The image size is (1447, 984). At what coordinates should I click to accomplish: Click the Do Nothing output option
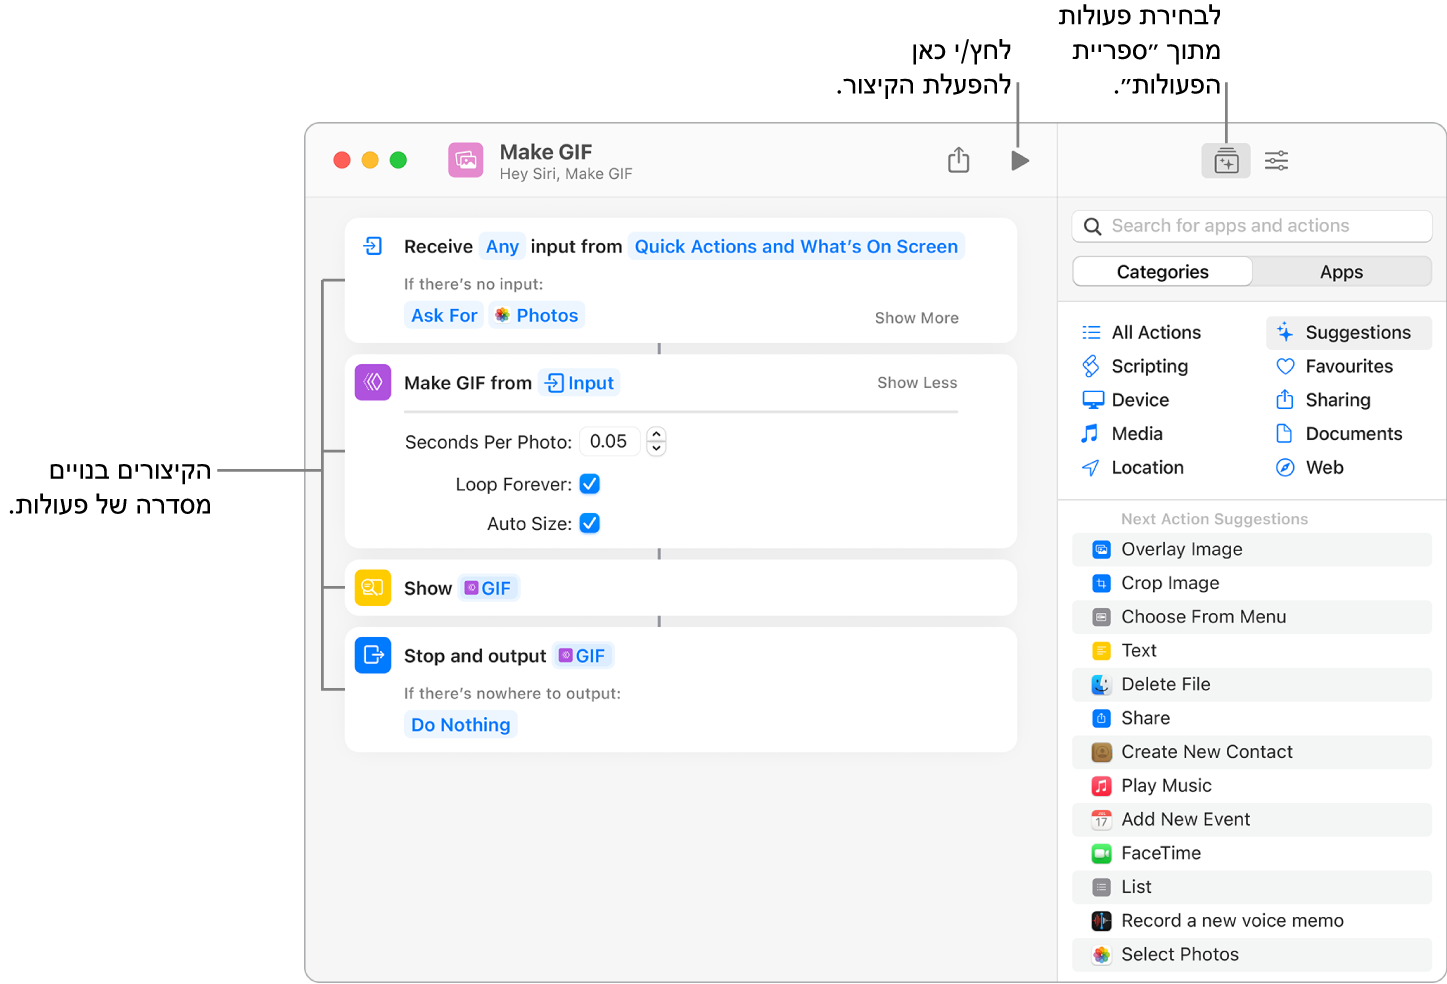click(x=460, y=724)
